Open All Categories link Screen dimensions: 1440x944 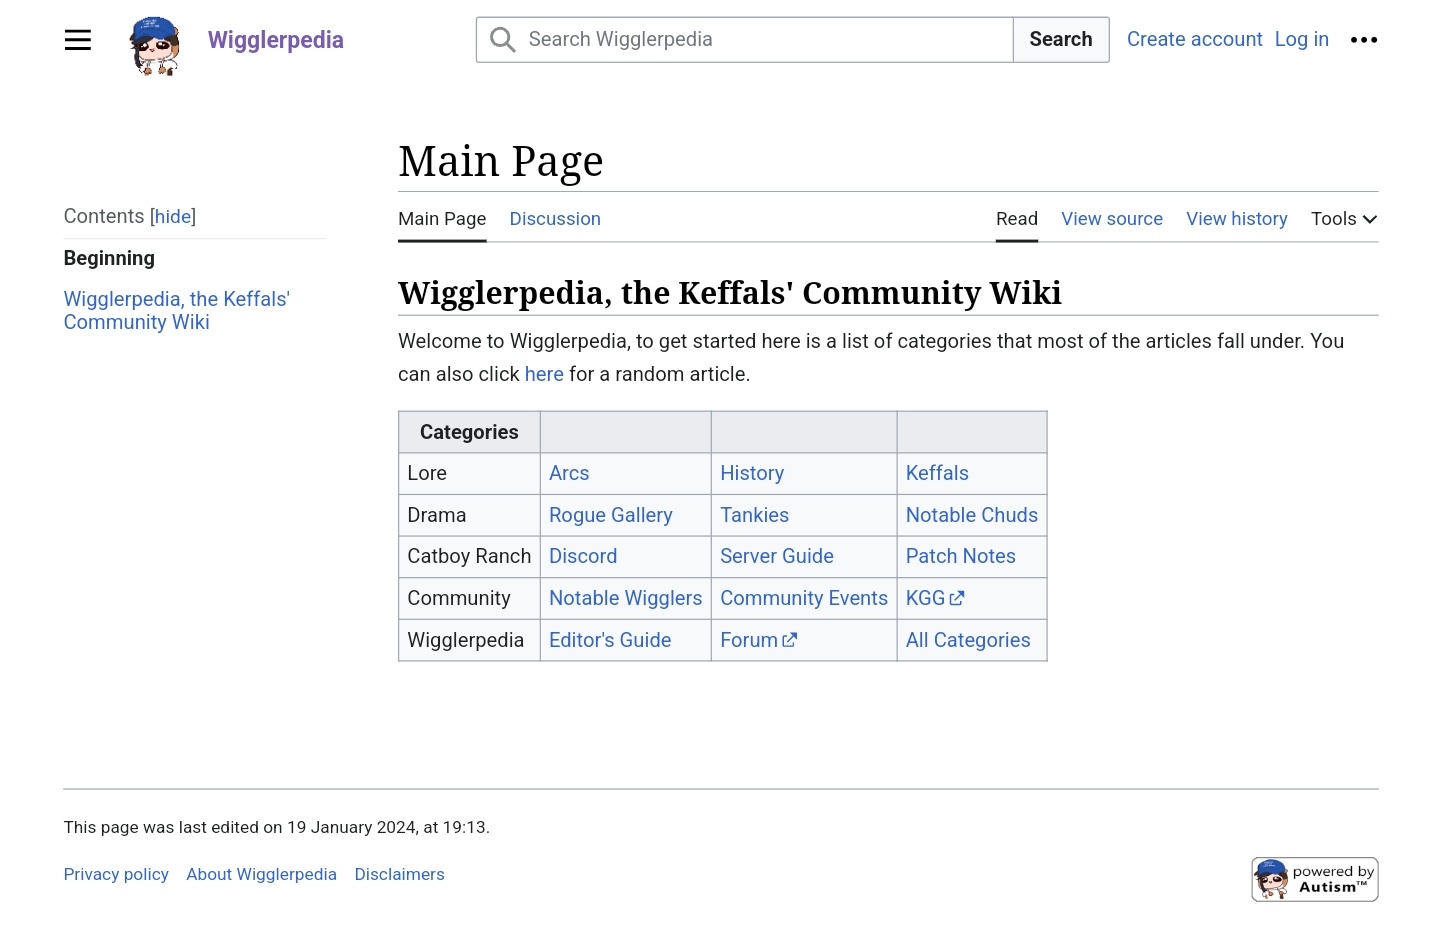pos(968,640)
